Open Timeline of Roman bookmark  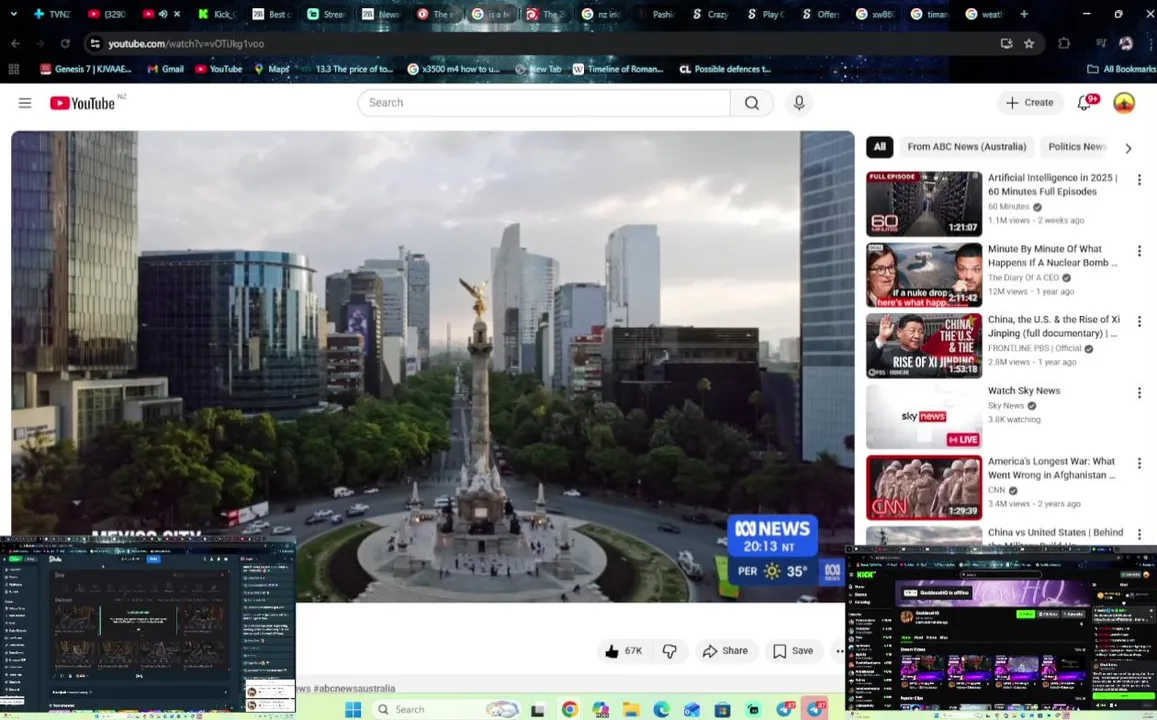tap(618, 69)
